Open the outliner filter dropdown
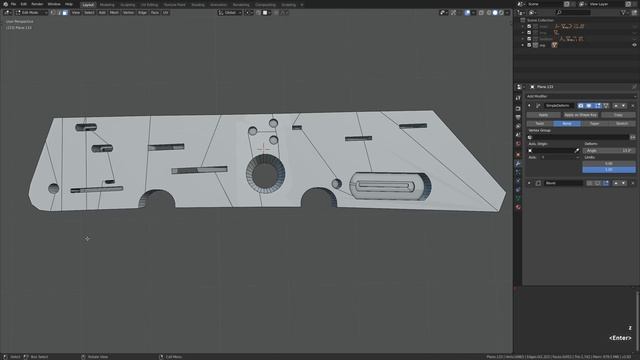This screenshot has height=360, width=640. (624, 13)
